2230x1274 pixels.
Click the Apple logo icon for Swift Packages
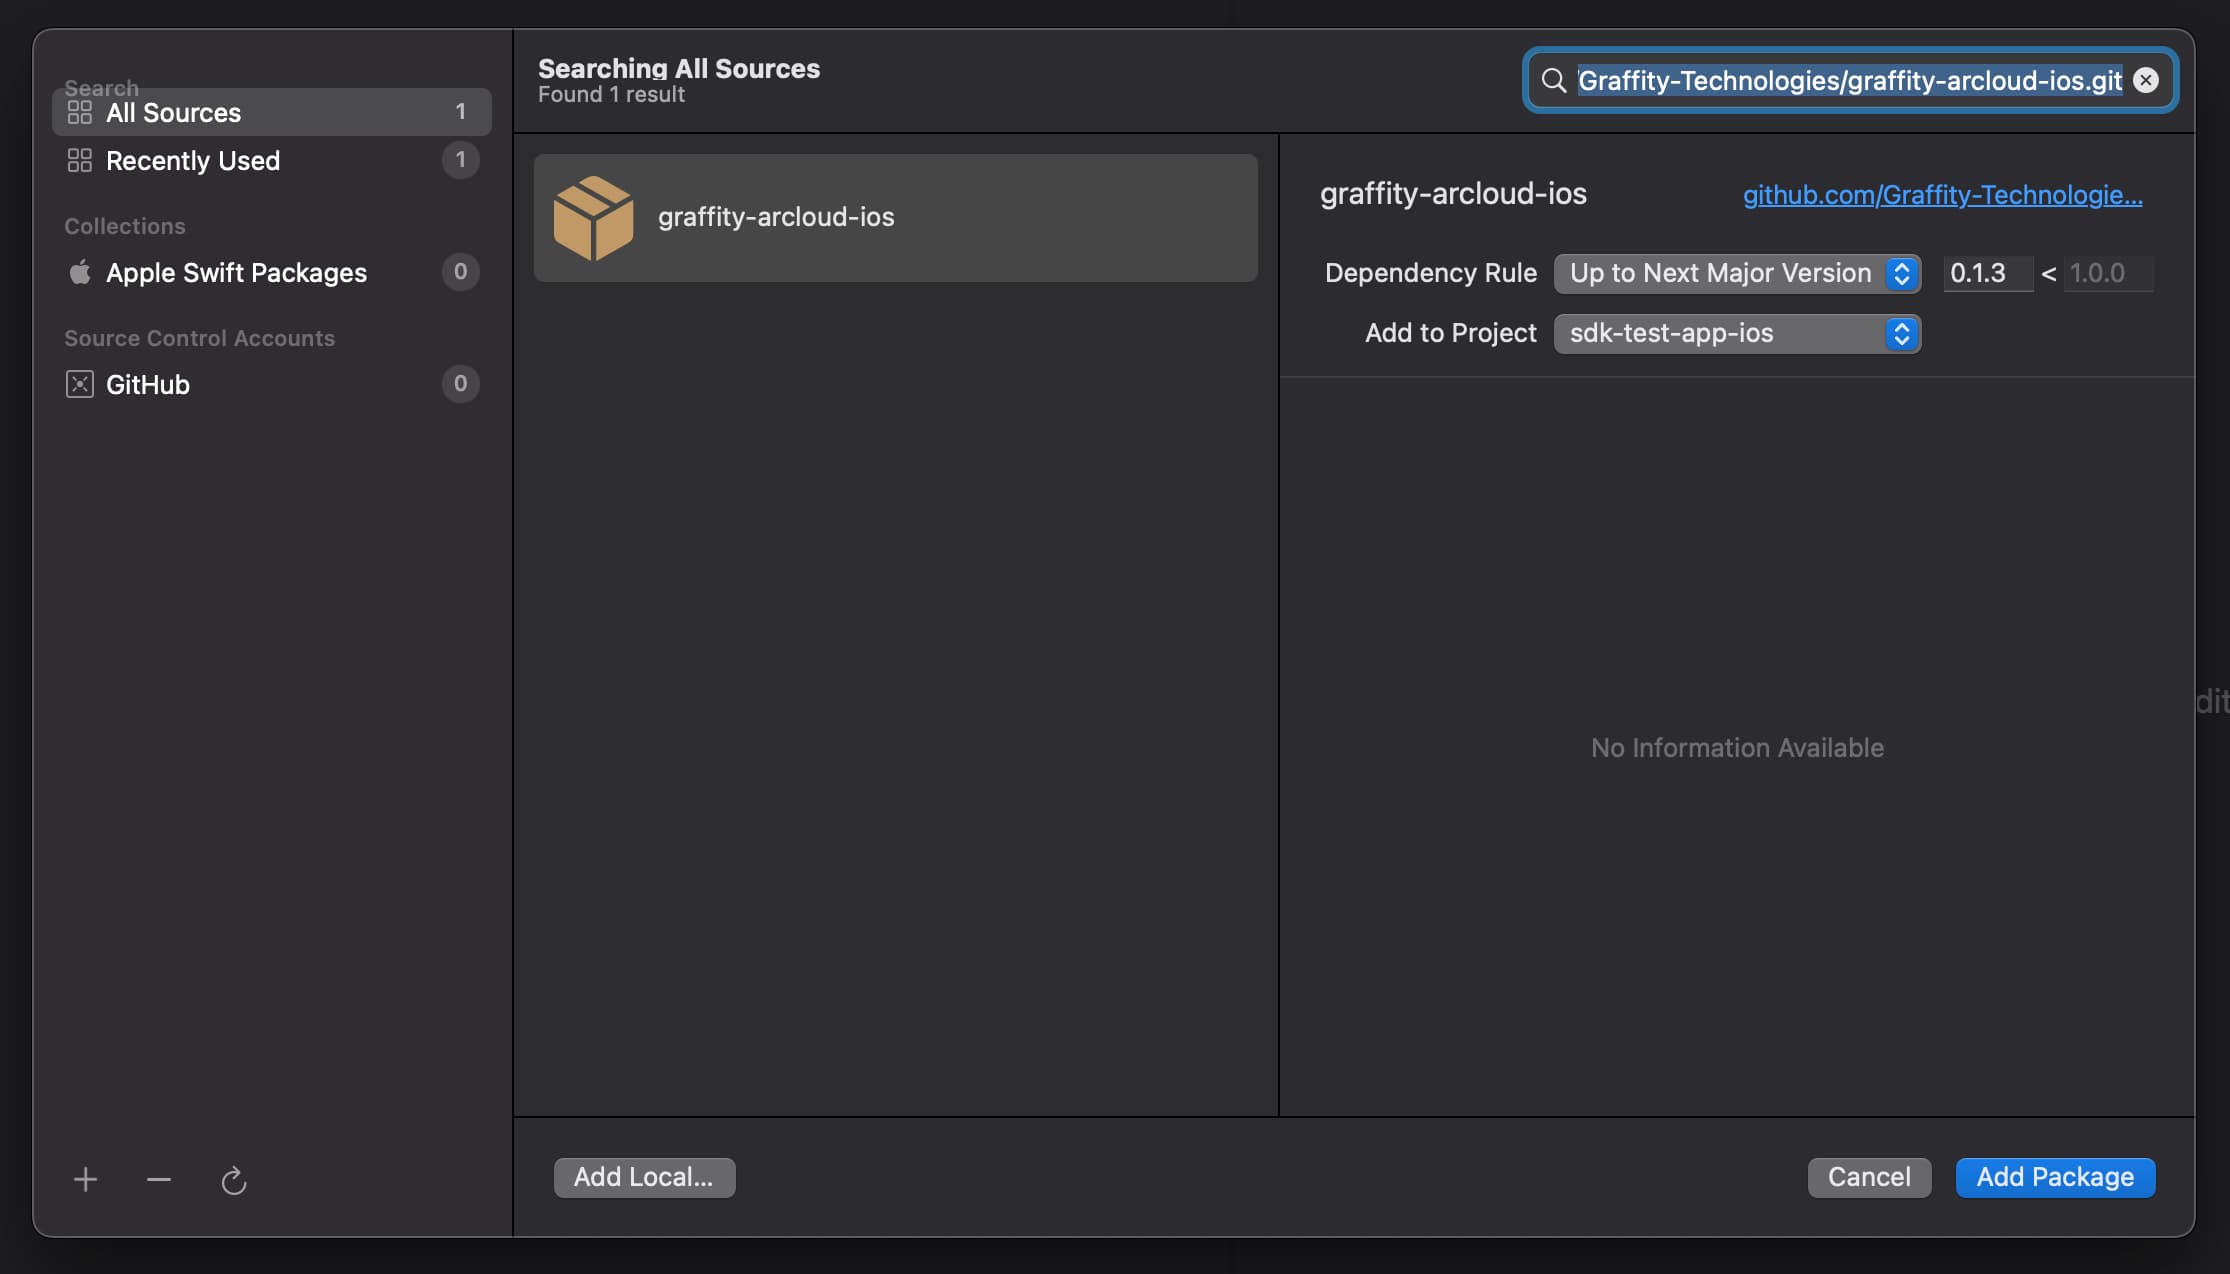coord(80,272)
